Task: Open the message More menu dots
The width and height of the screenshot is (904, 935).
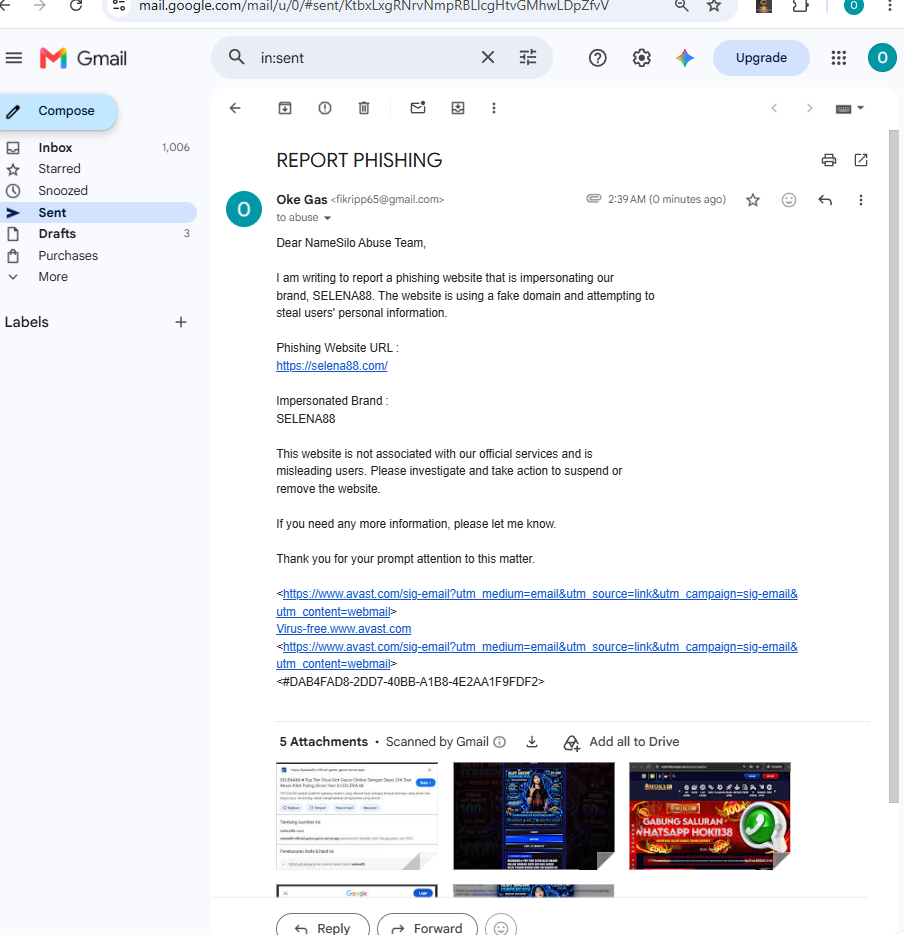Action: (x=860, y=200)
